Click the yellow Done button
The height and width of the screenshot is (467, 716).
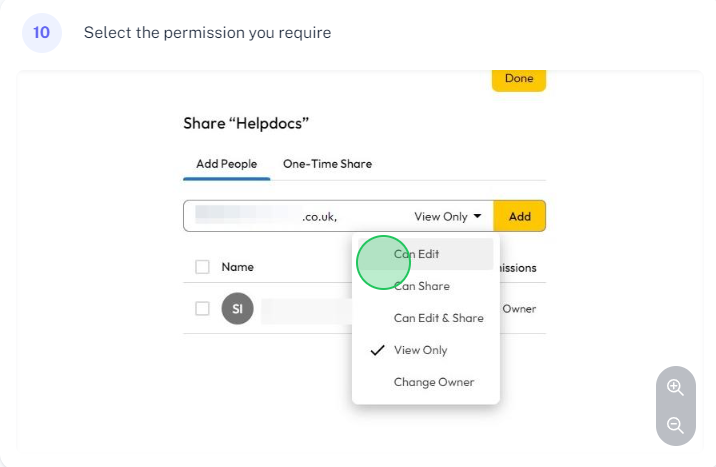click(519, 79)
